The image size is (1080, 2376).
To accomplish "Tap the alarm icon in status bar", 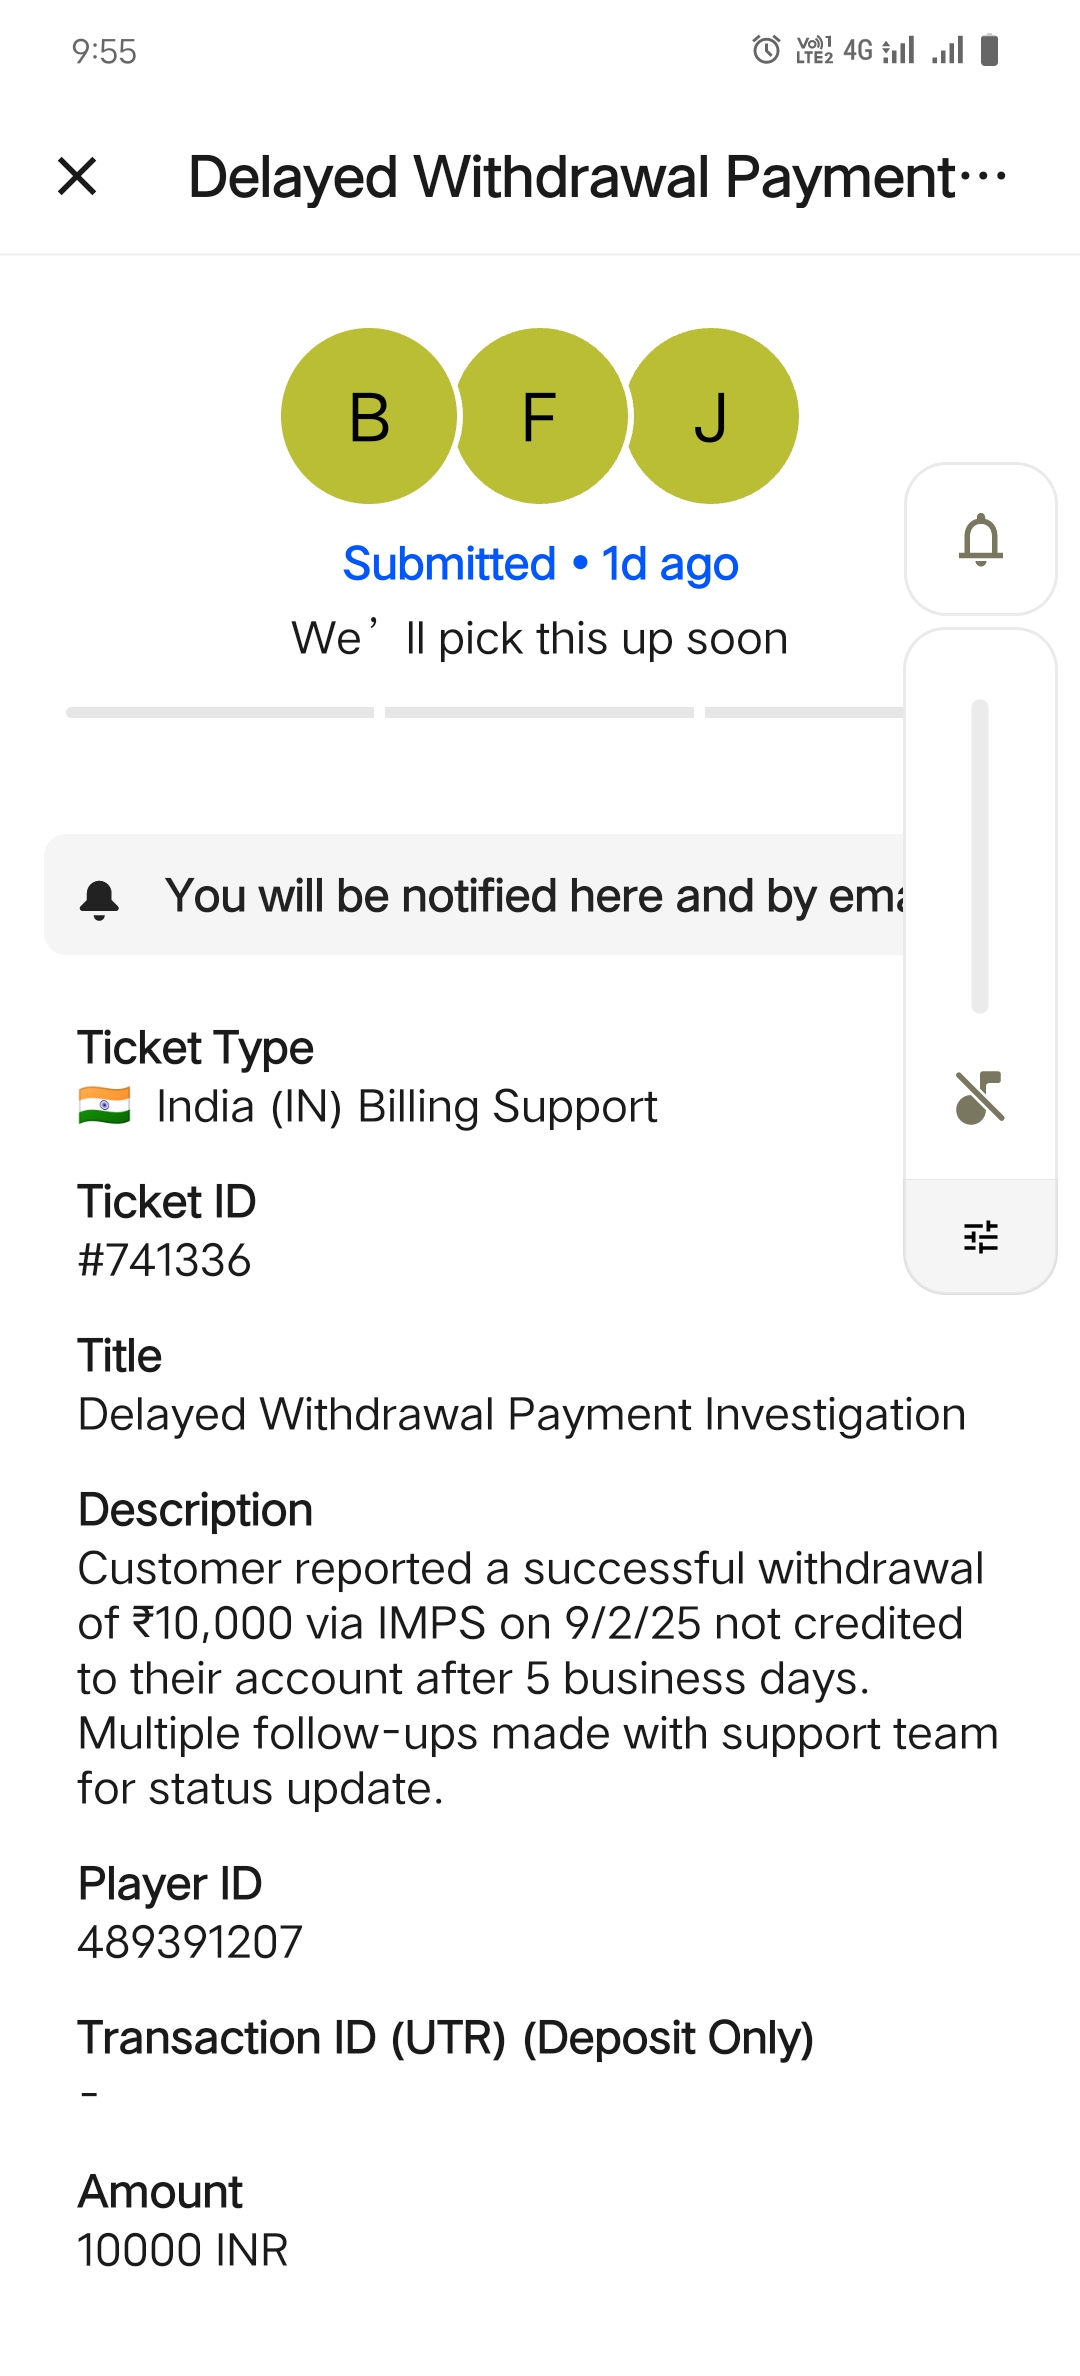I will coord(766,49).
